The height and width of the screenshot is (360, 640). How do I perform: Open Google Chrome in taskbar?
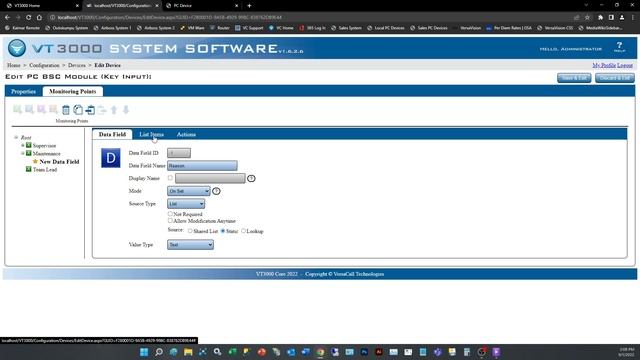(x=320, y=352)
